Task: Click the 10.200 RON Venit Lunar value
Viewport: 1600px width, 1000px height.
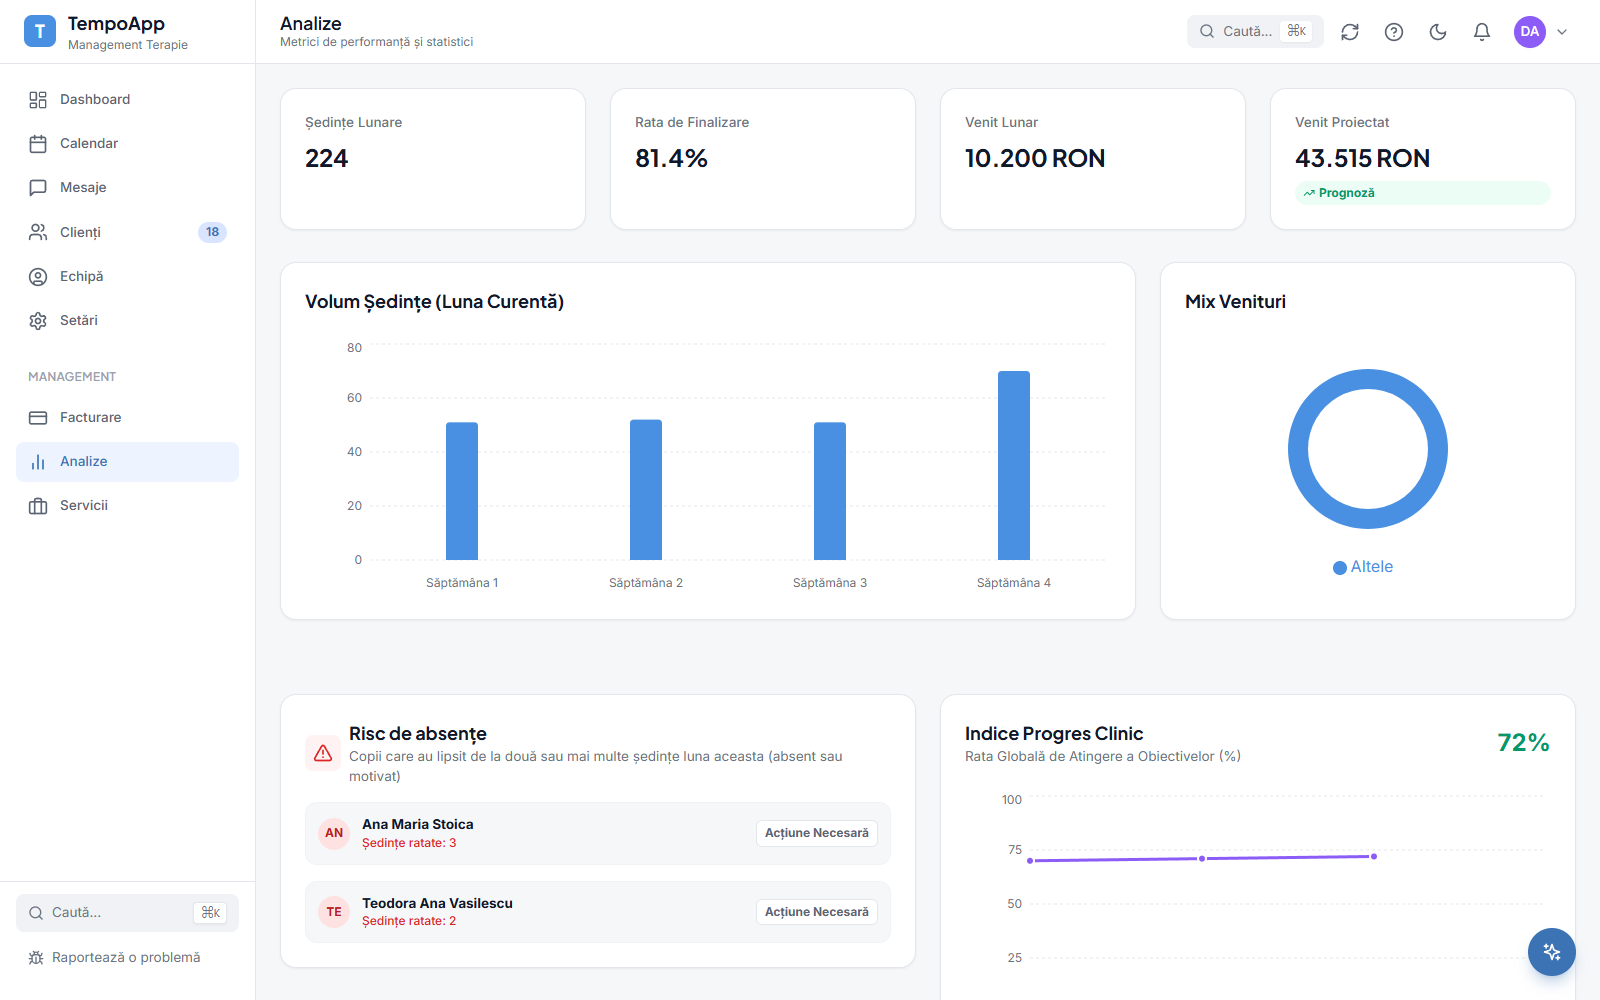Action: [x=1035, y=158]
